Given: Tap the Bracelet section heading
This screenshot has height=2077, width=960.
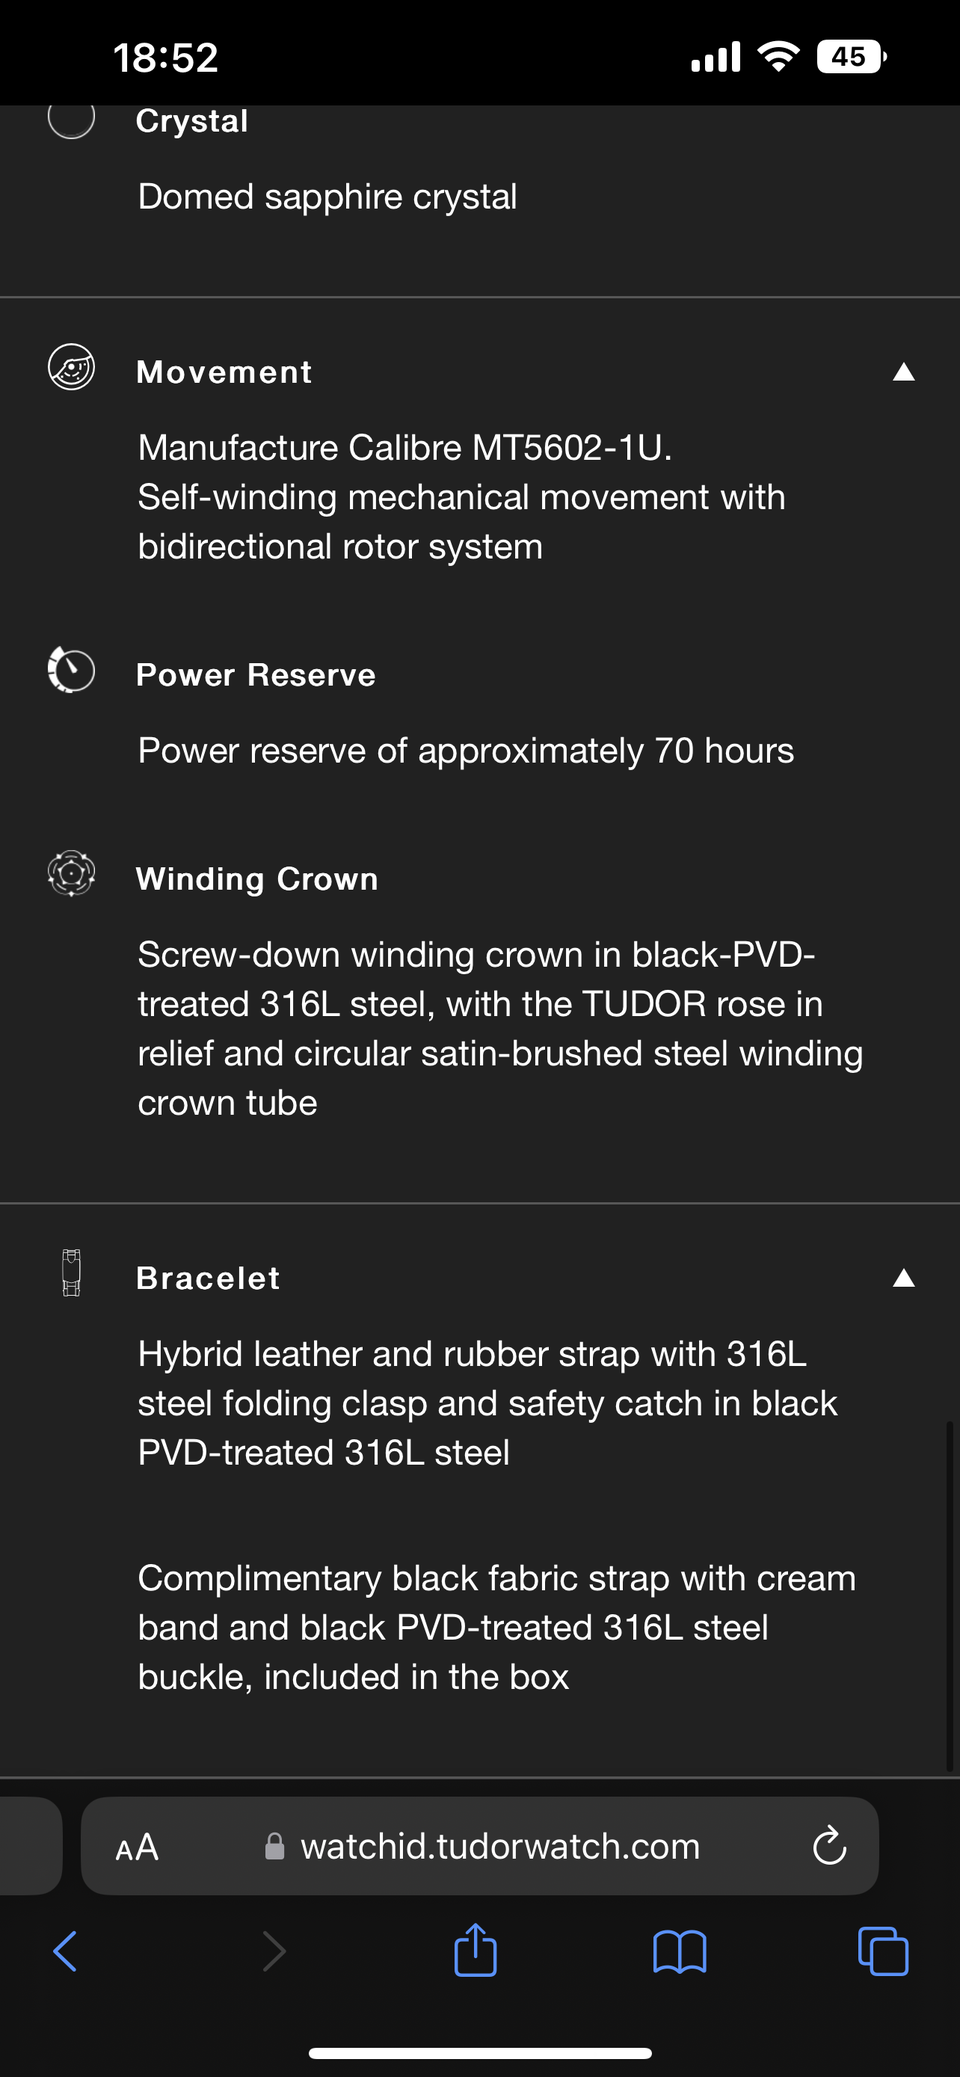Looking at the screenshot, I should coord(208,1278).
